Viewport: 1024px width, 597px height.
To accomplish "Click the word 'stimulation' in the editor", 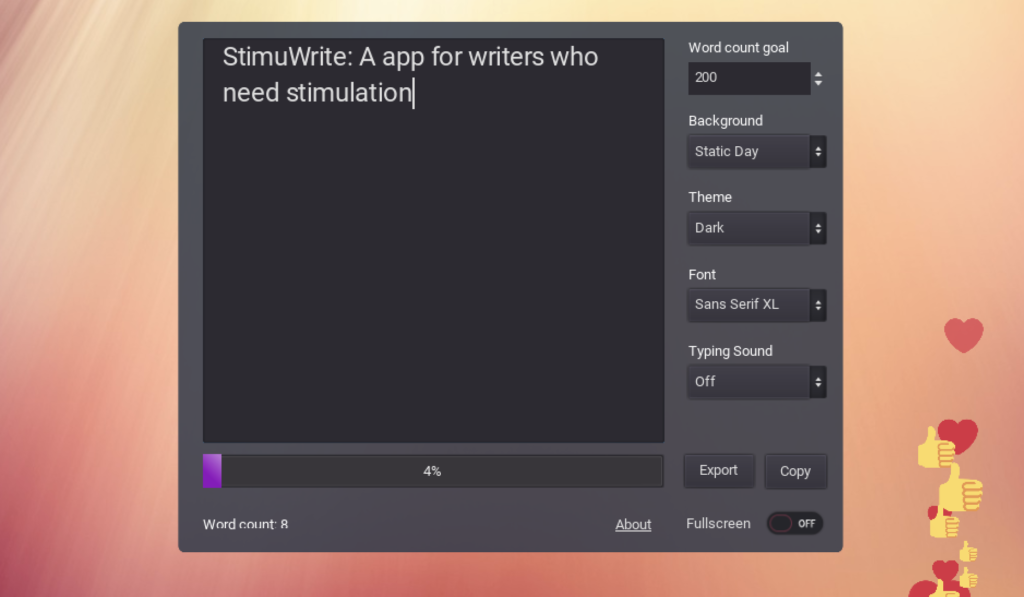I will coord(349,93).
